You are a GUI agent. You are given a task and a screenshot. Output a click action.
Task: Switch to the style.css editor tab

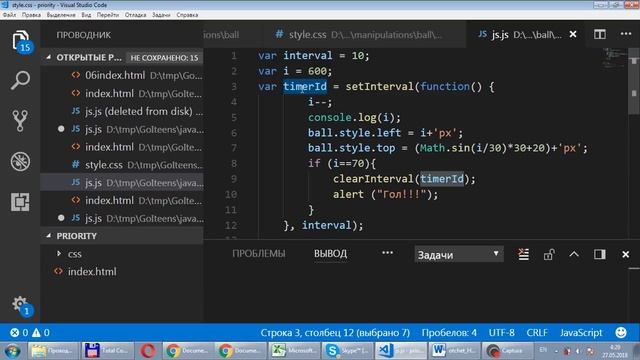[364, 35]
